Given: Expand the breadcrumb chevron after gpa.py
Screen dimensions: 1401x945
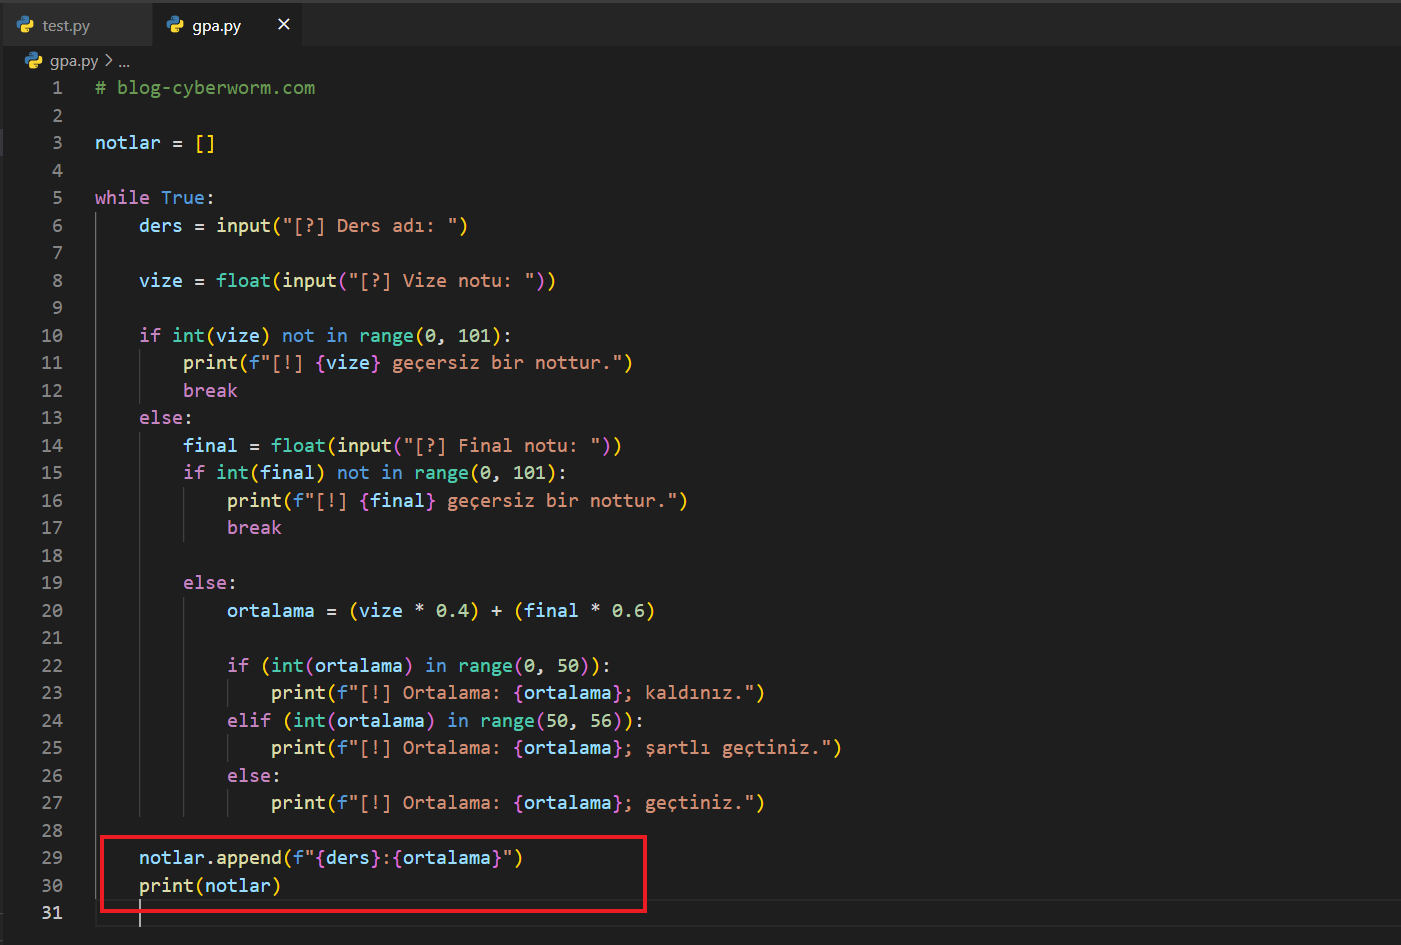Looking at the screenshot, I should coord(109,61).
